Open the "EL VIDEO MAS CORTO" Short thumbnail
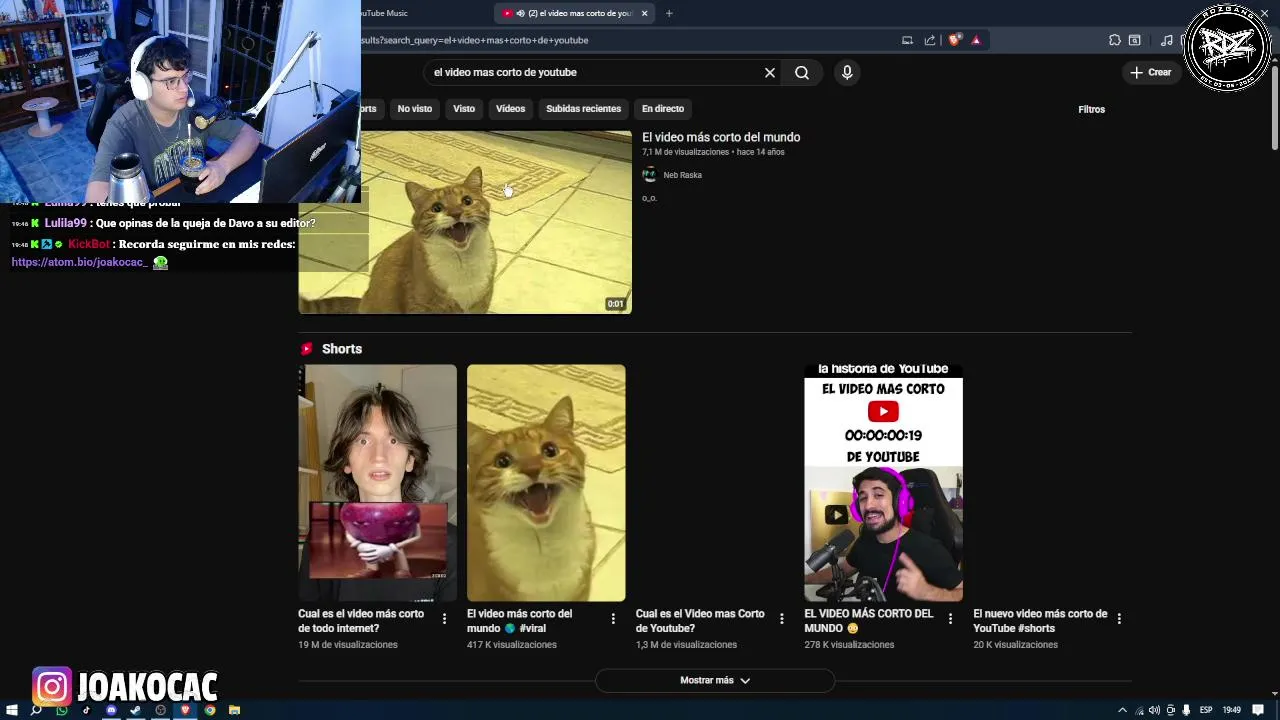Viewport: 1280px width, 720px height. click(883, 483)
